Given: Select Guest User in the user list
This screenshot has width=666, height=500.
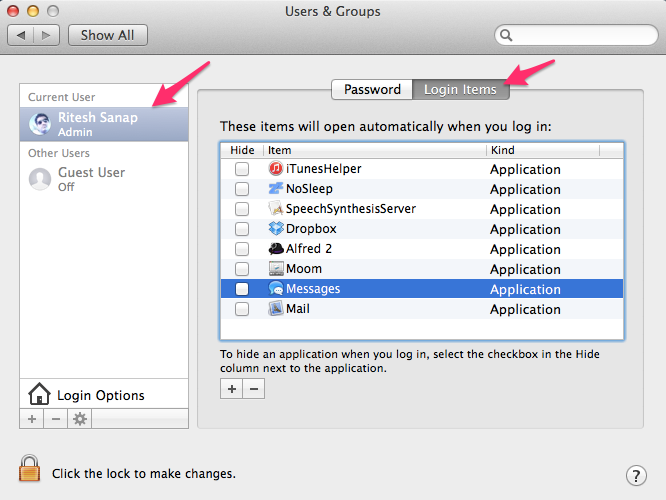Looking at the screenshot, I should [x=104, y=179].
